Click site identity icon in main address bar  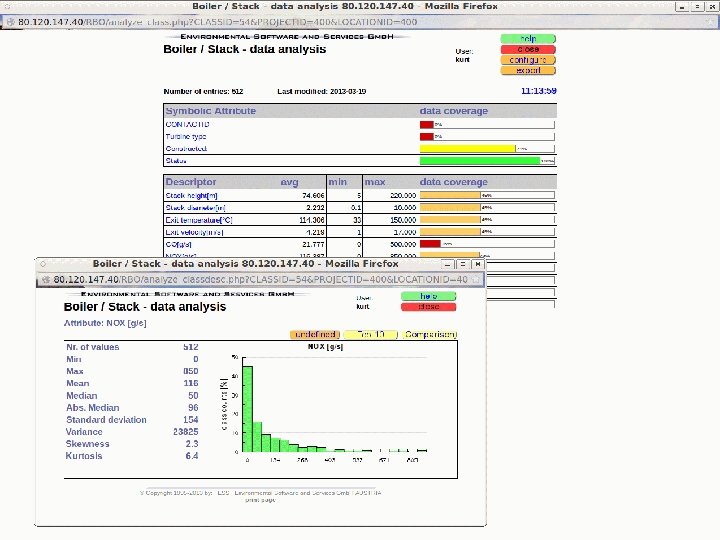pos(11,22)
